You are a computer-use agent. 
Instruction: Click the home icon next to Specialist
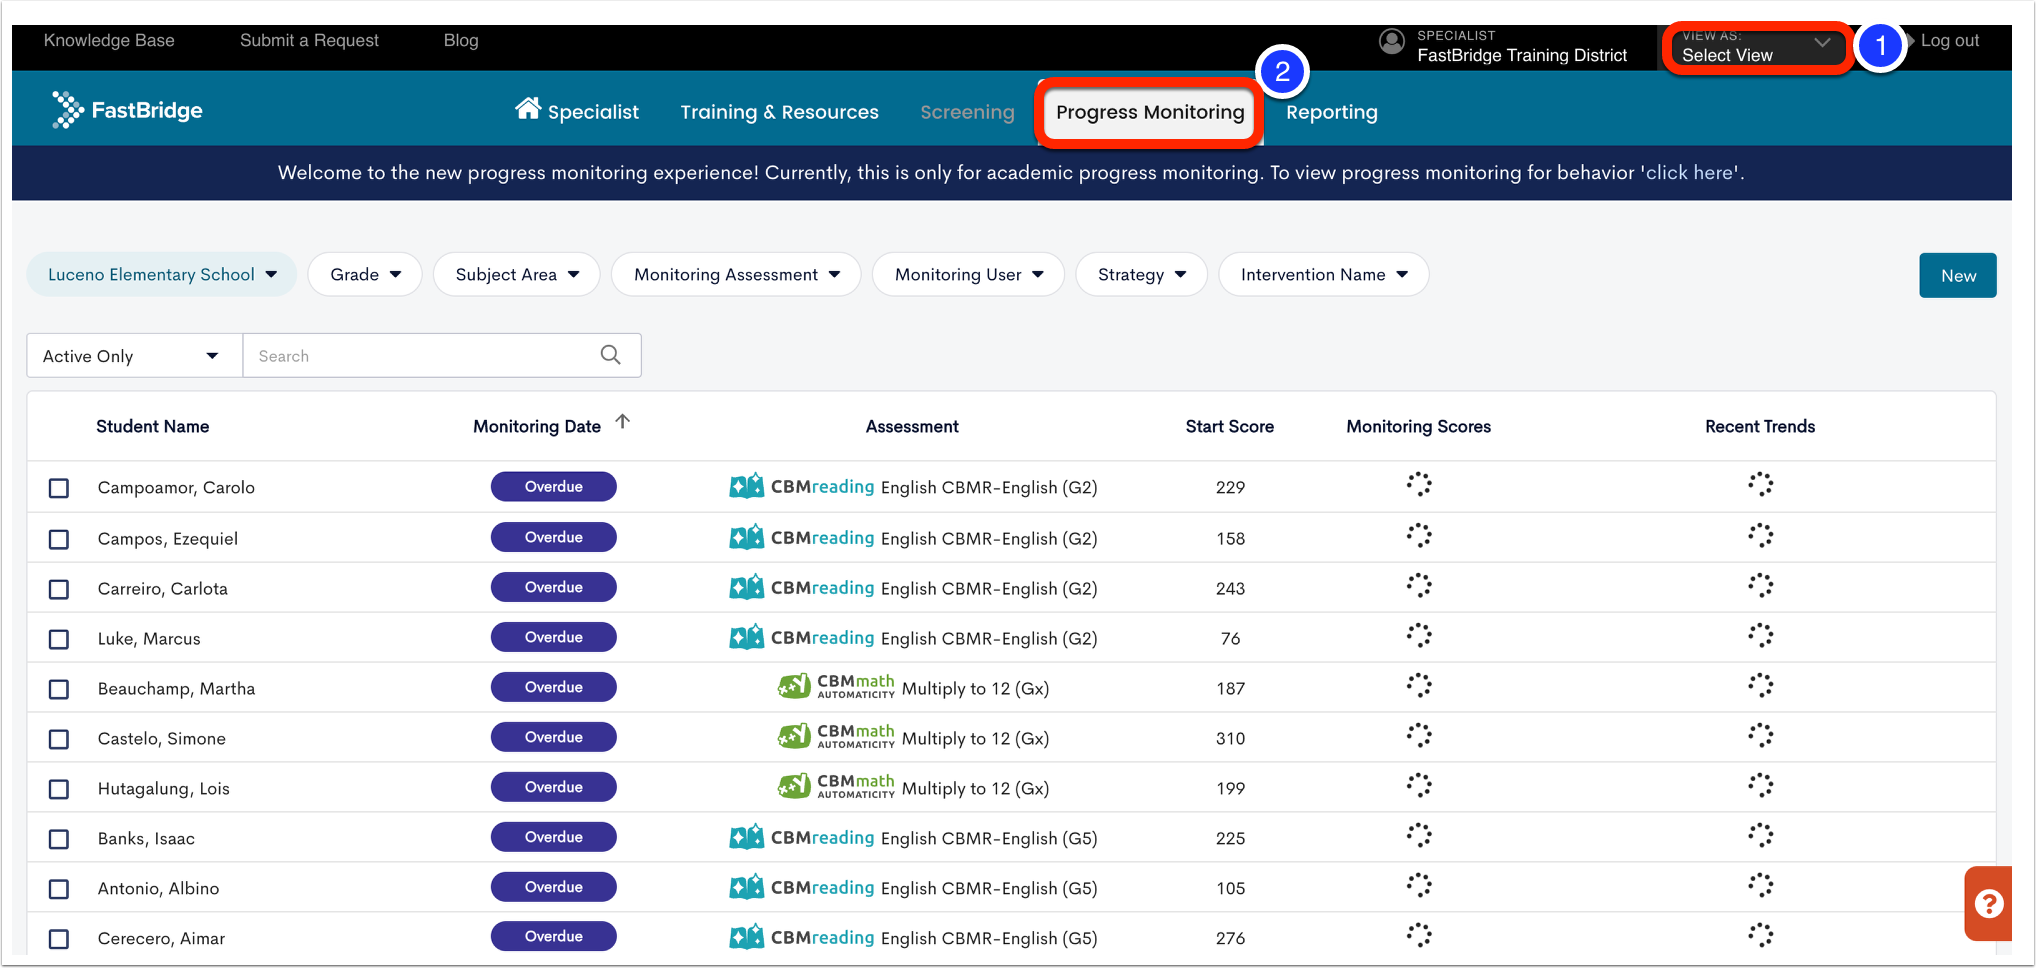[528, 108]
